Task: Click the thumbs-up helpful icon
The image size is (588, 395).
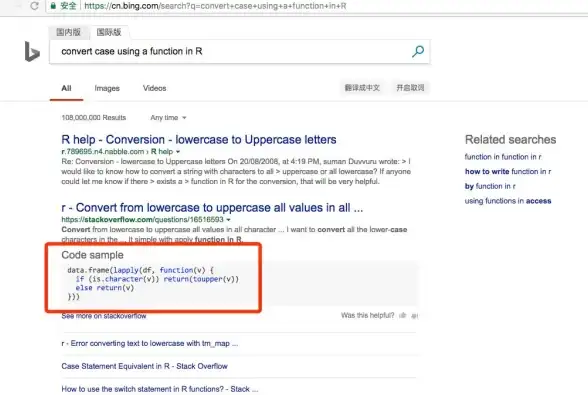Action: click(403, 315)
